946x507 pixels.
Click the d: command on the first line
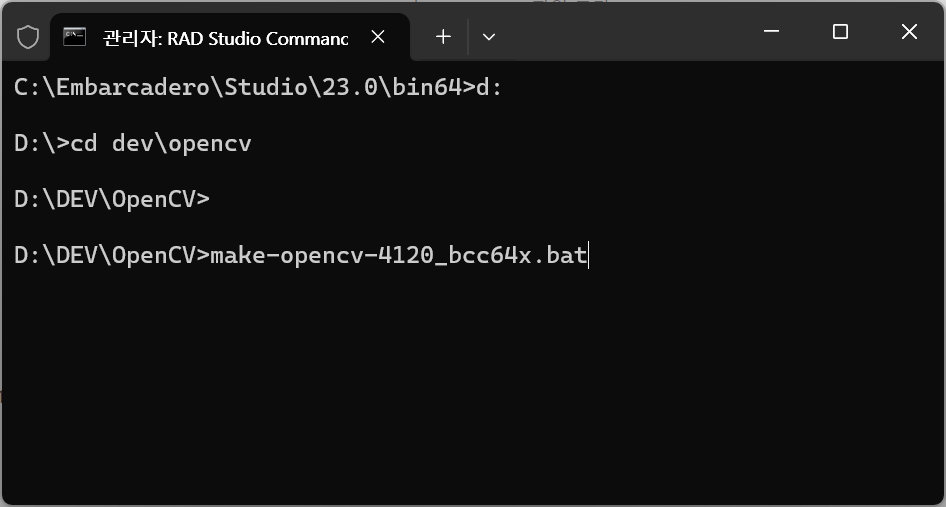click(x=489, y=88)
